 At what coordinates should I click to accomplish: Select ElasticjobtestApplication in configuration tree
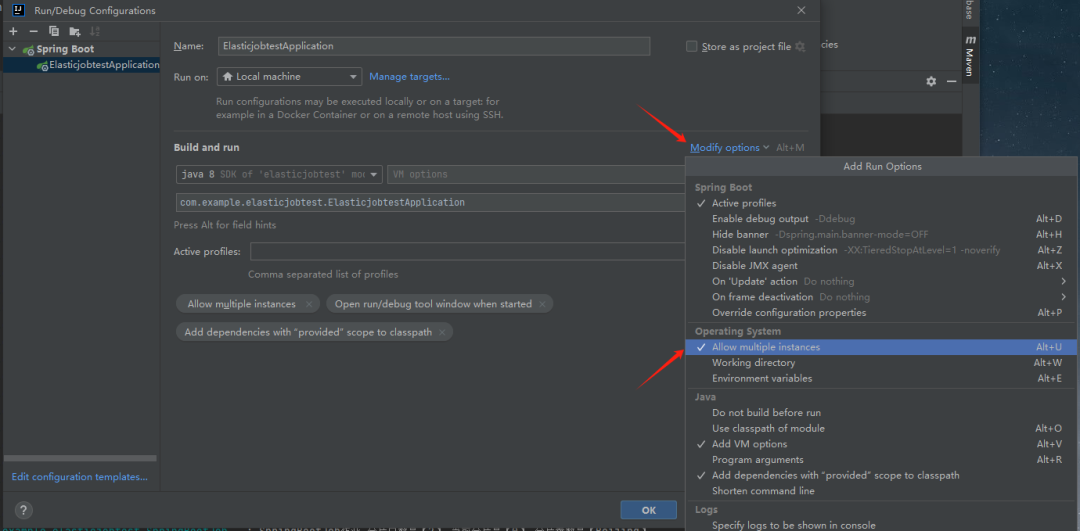[81, 65]
